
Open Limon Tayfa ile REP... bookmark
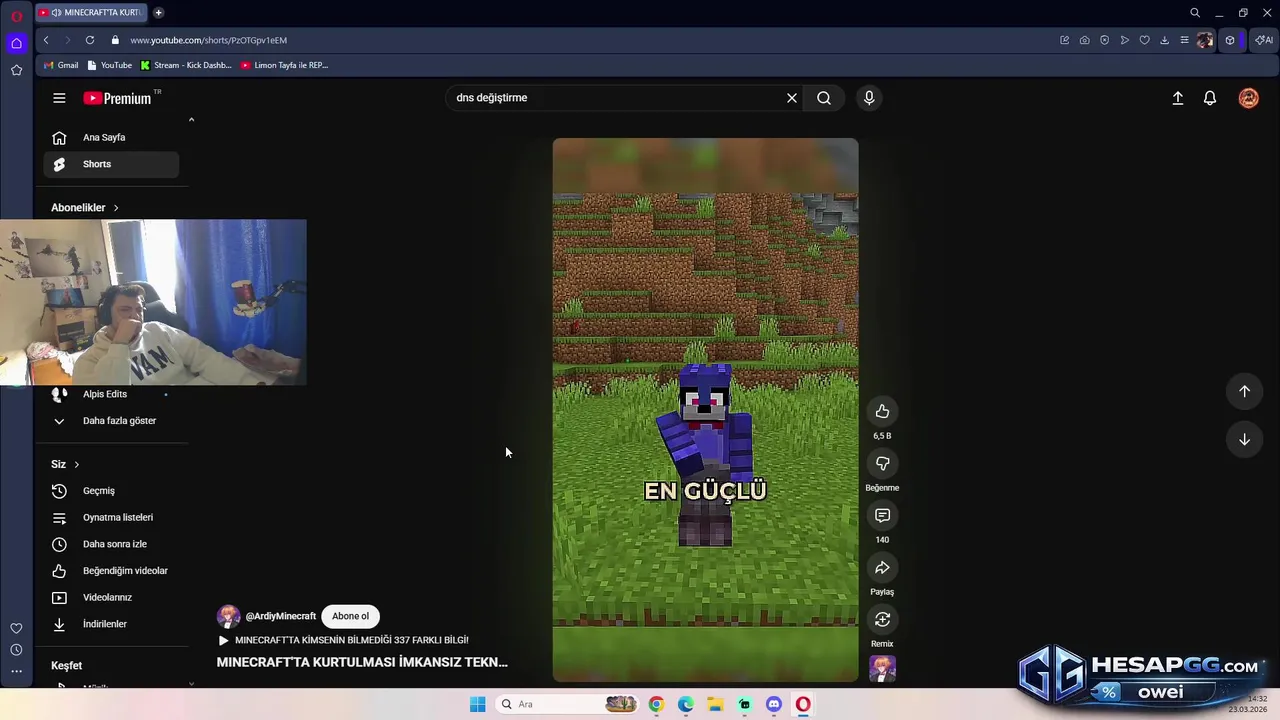coord(284,65)
